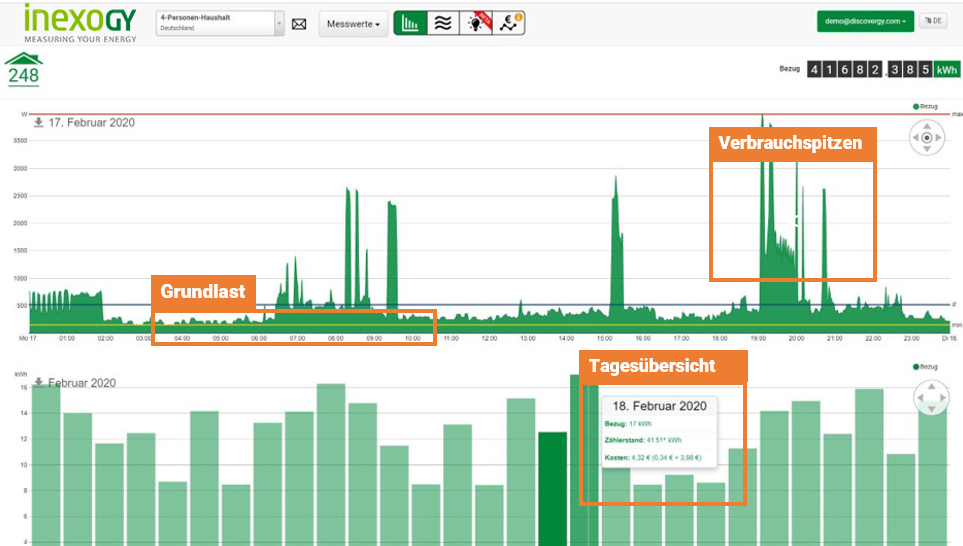Pan the daily chart right with arrow

[939, 138]
